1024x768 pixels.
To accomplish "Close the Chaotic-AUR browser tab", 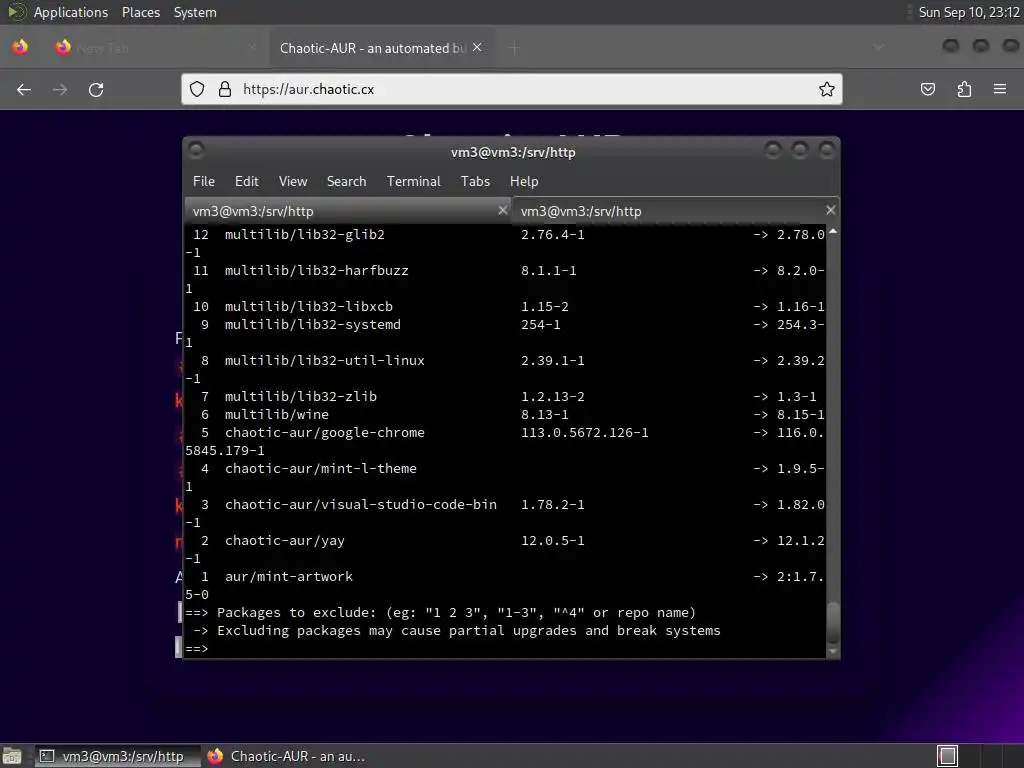I will (477, 47).
